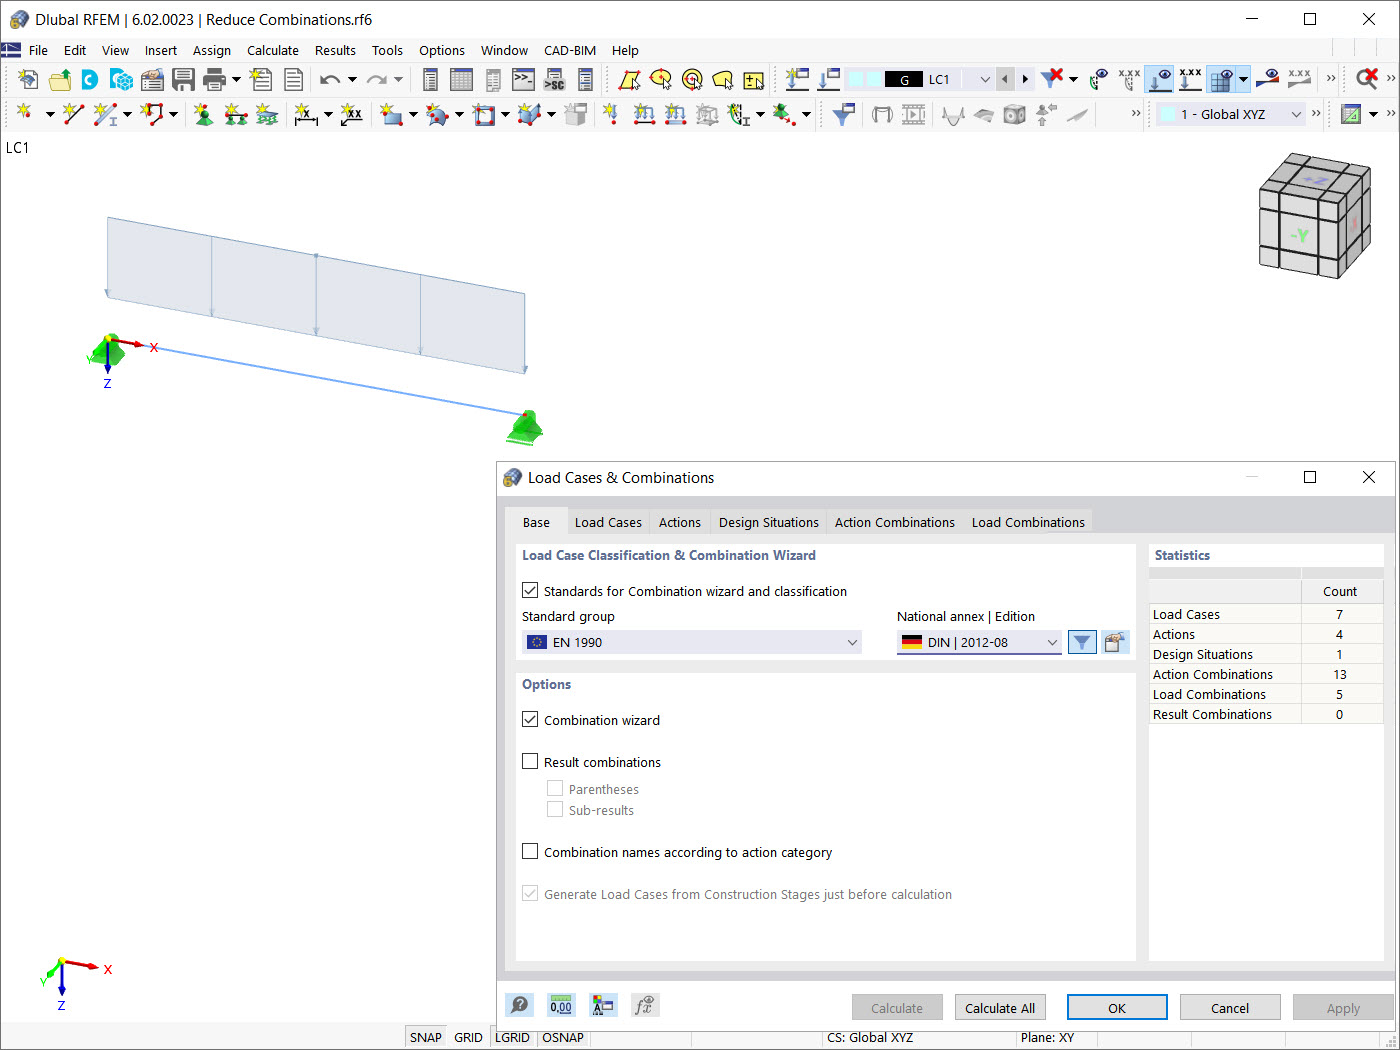Image resolution: width=1400 pixels, height=1050 pixels.
Task: Switch to the Design Situations tab
Action: click(x=769, y=522)
